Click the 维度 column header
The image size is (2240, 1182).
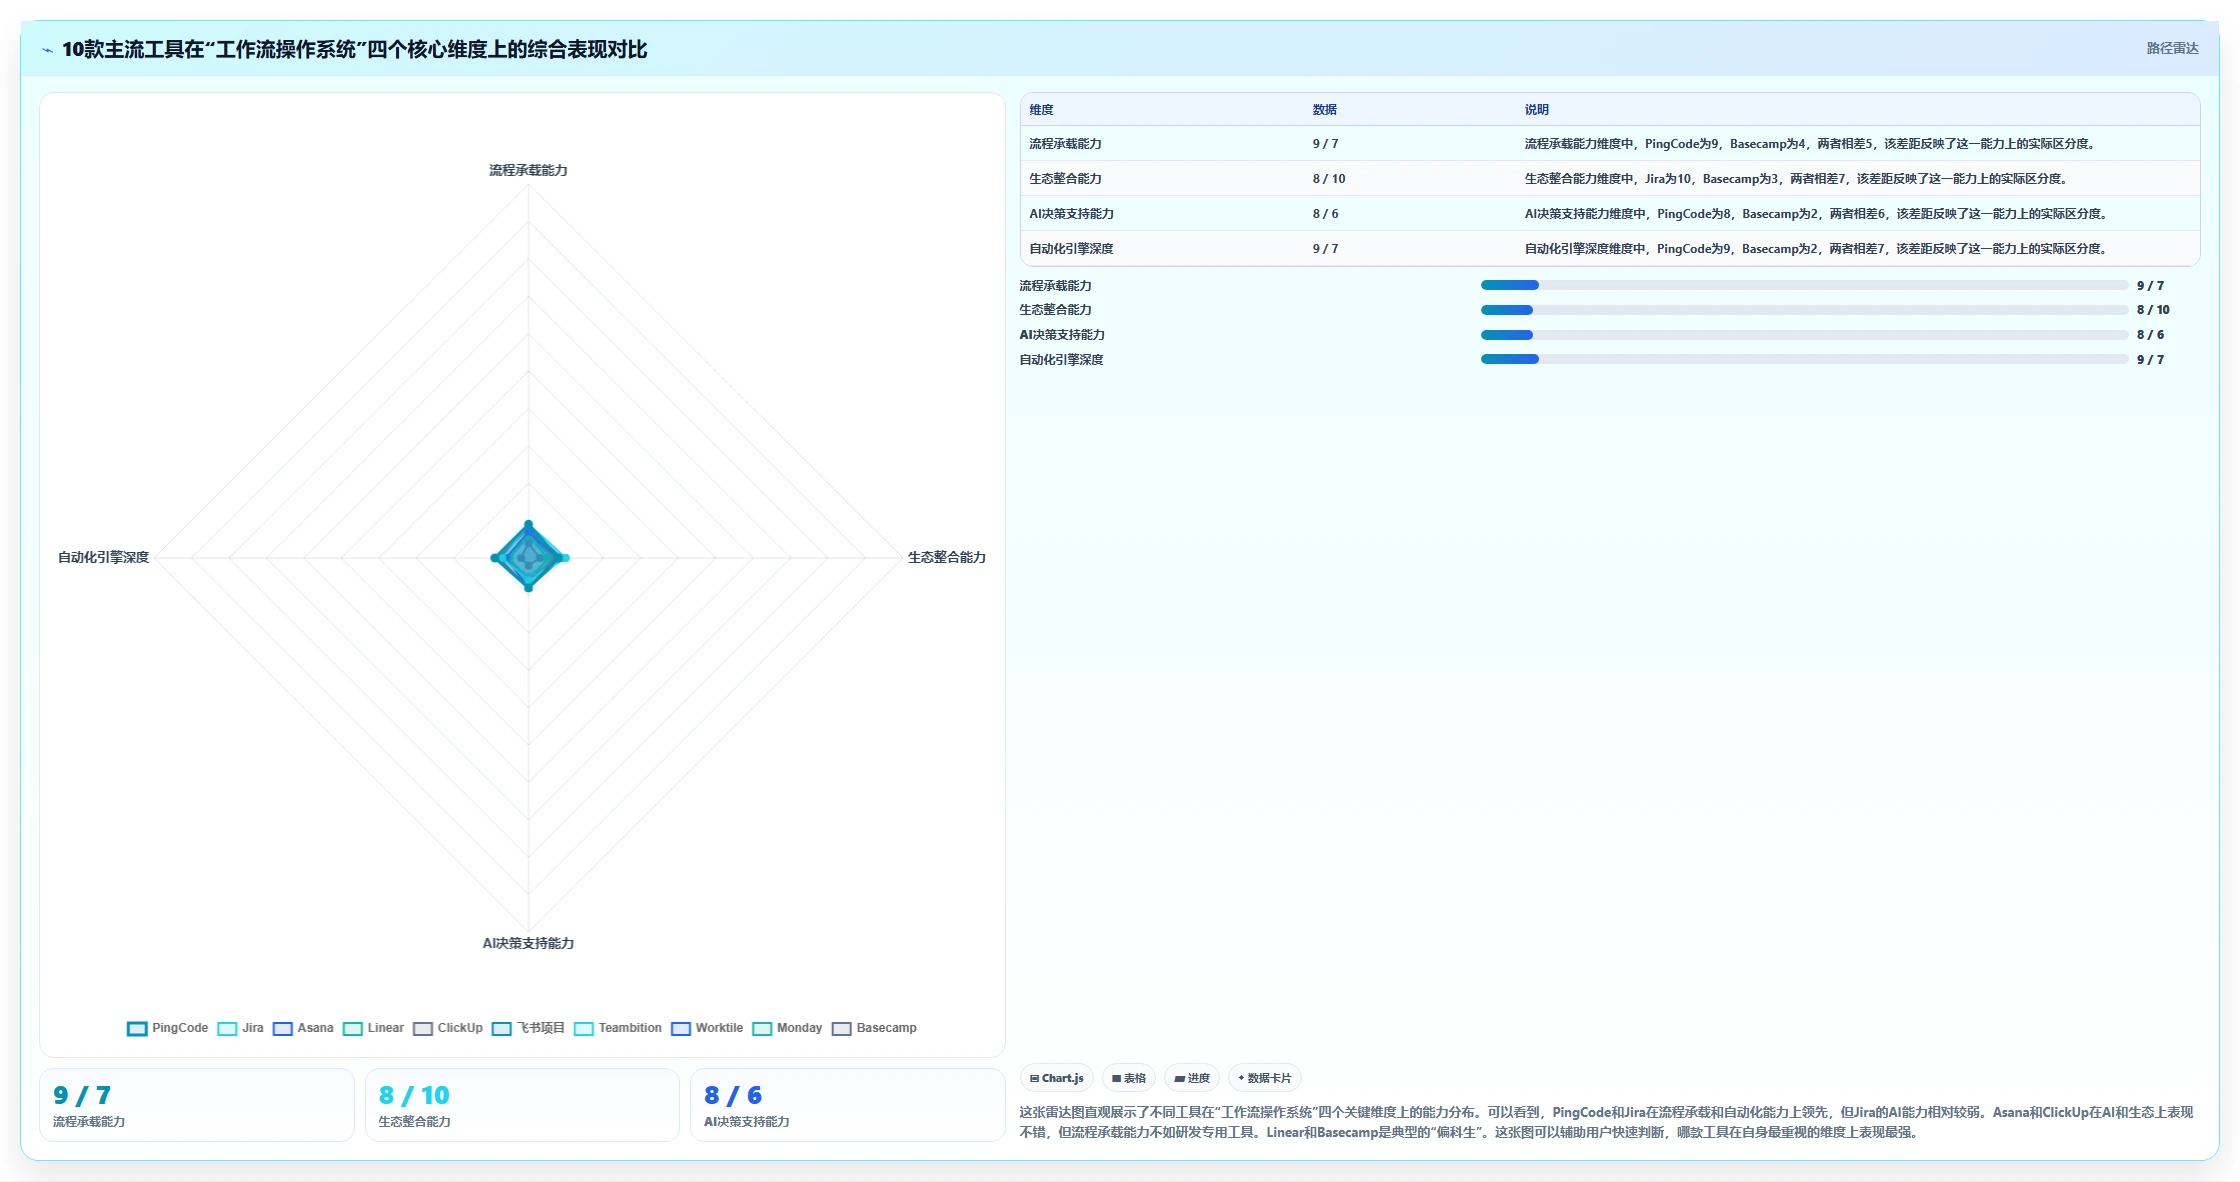1041,110
